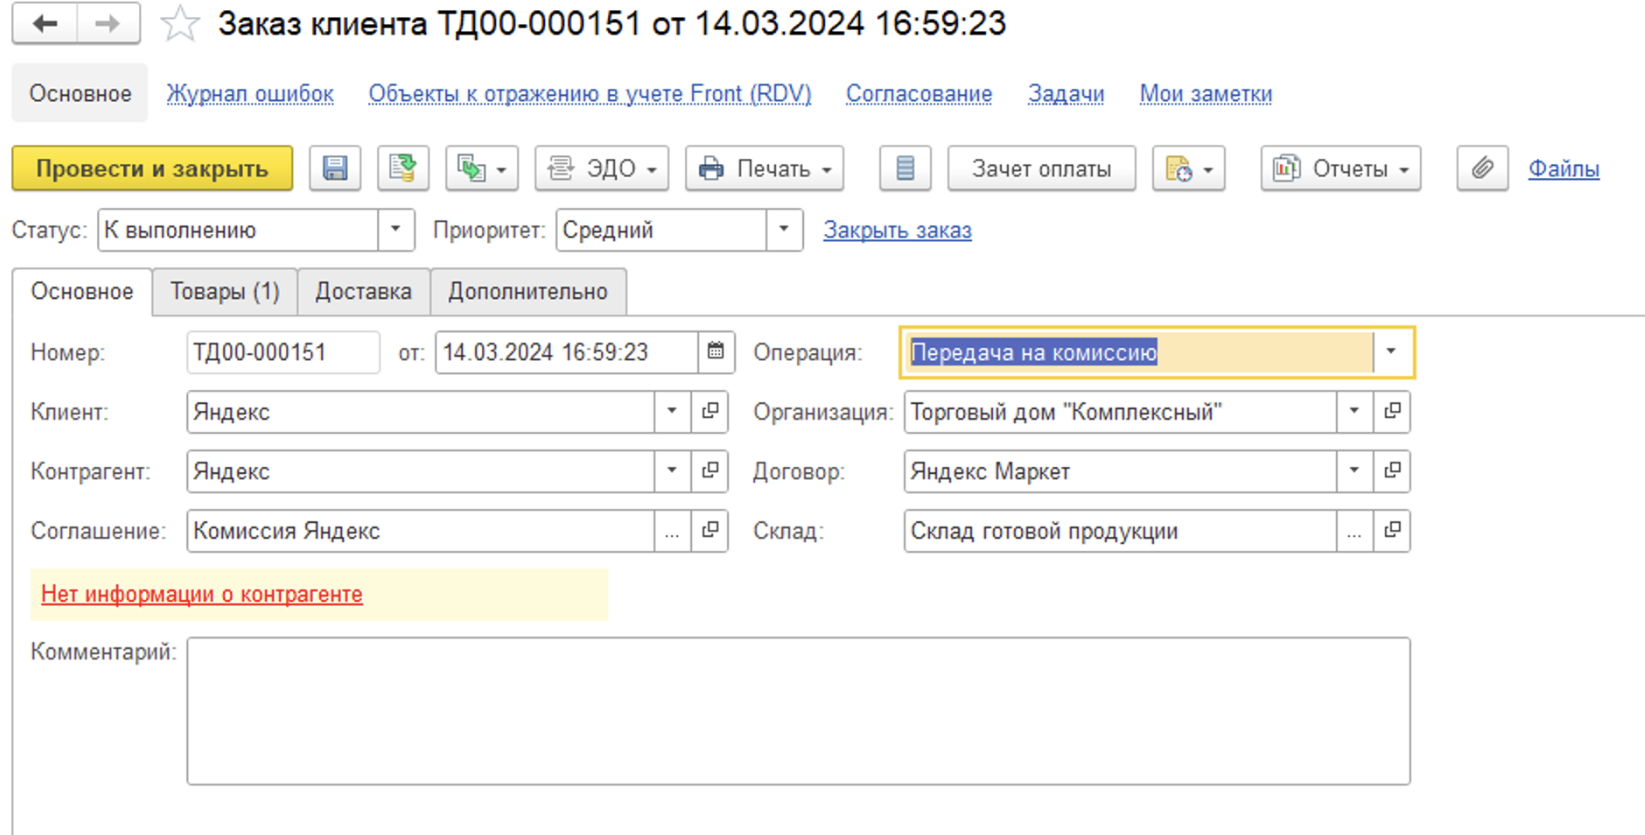Add document to favorites with star
The width and height of the screenshot is (1645, 835).
(180, 24)
